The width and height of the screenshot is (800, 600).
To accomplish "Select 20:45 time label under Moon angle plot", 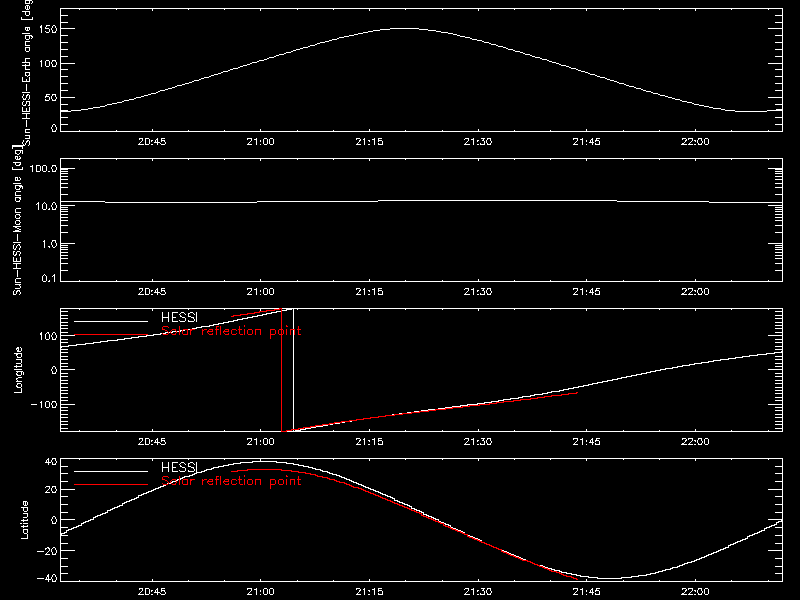I will pyautogui.click(x=152, y=292).
